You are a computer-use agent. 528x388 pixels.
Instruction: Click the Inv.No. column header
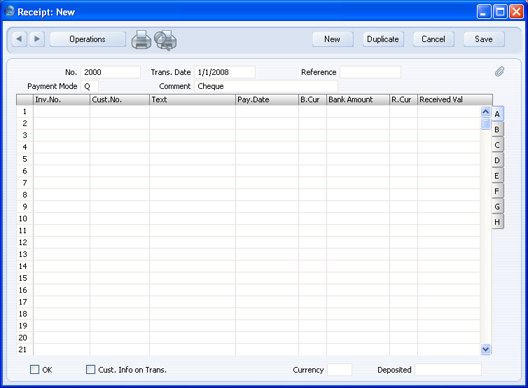tap(62, 100)
